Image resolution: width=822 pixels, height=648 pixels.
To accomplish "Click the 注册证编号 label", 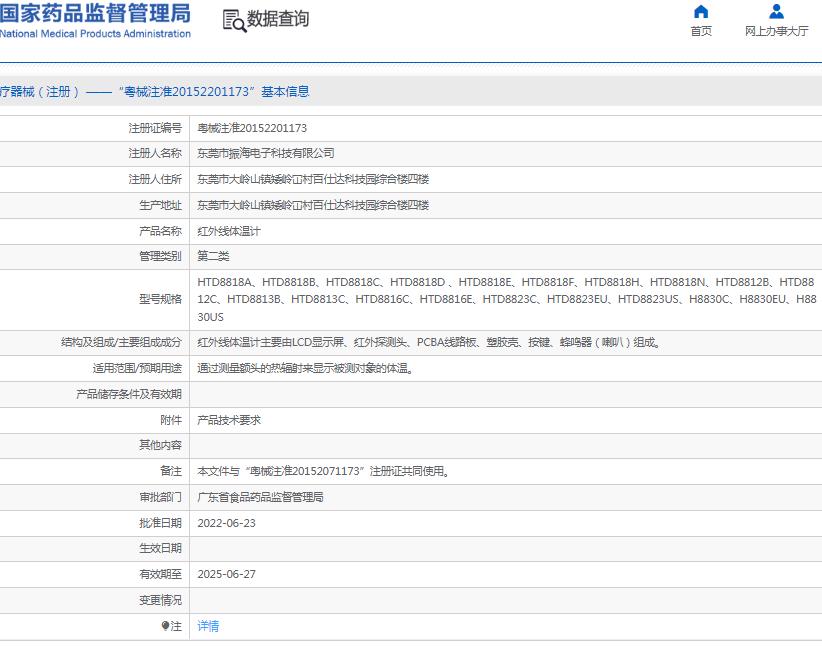I will click(155, 128).
